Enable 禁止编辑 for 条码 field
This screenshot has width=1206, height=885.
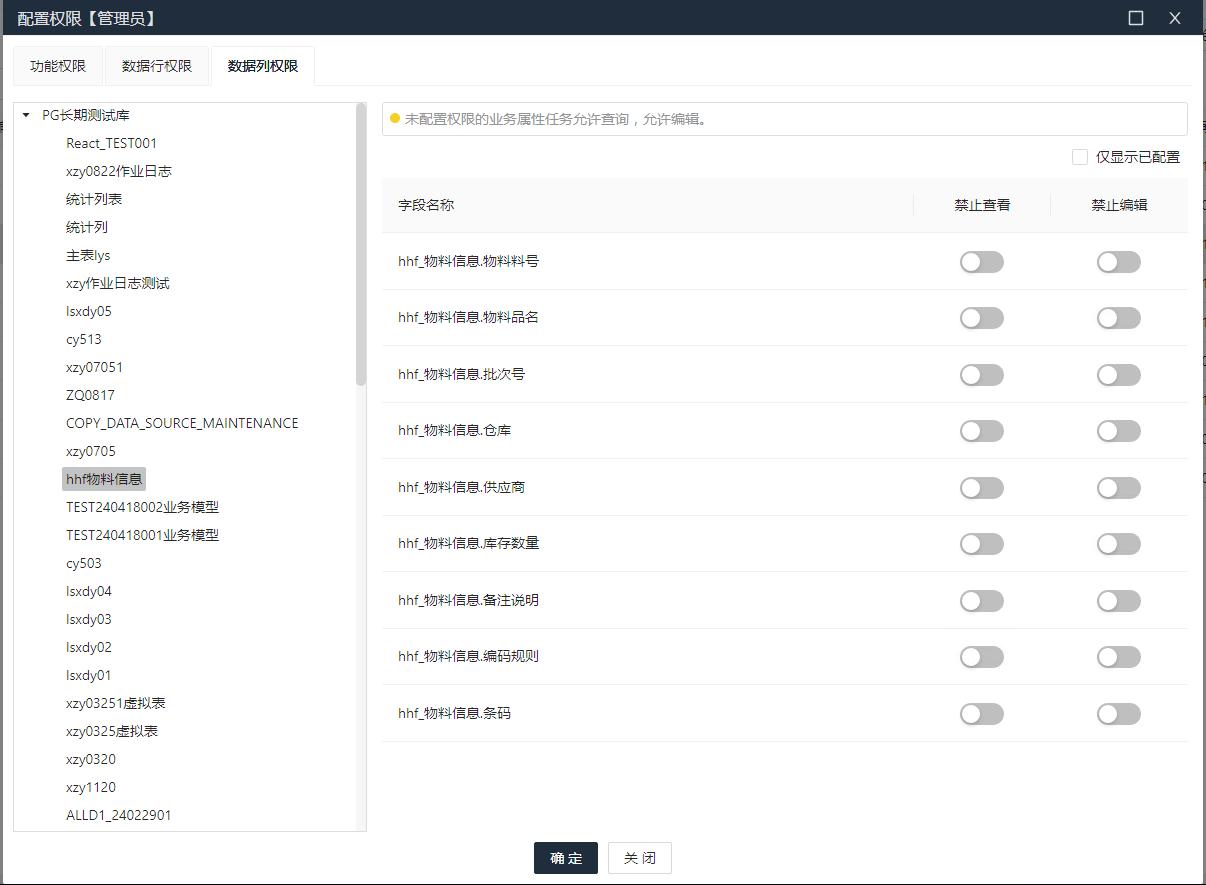[x=1118, y=714]
